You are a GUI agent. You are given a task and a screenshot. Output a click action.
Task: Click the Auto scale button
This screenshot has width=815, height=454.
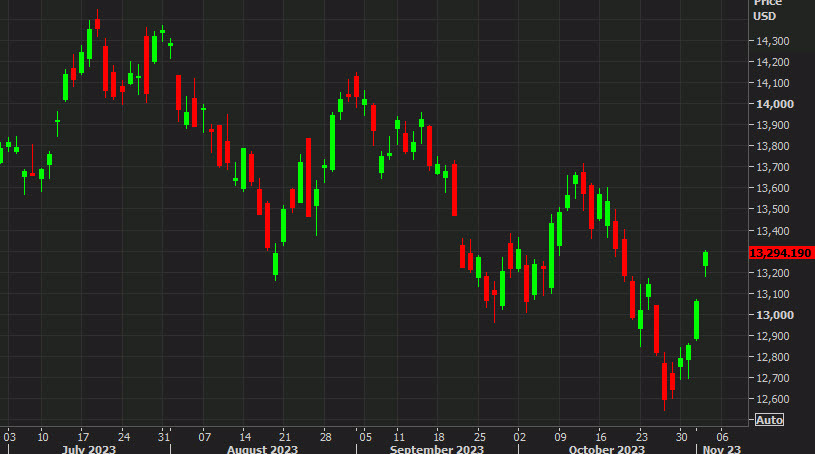[x=769, y=420]
